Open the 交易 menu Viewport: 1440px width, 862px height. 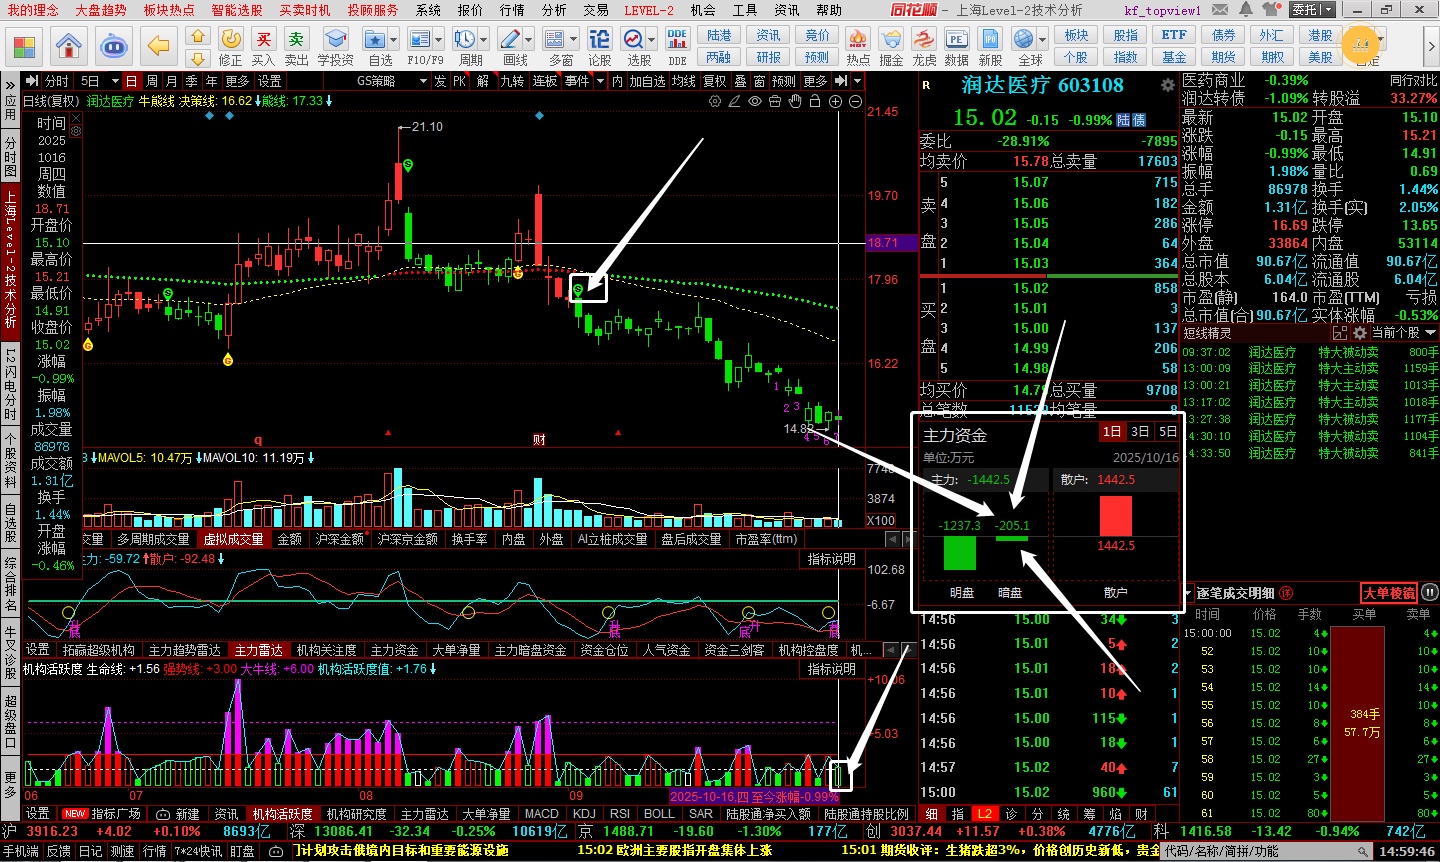click(596, 10)
